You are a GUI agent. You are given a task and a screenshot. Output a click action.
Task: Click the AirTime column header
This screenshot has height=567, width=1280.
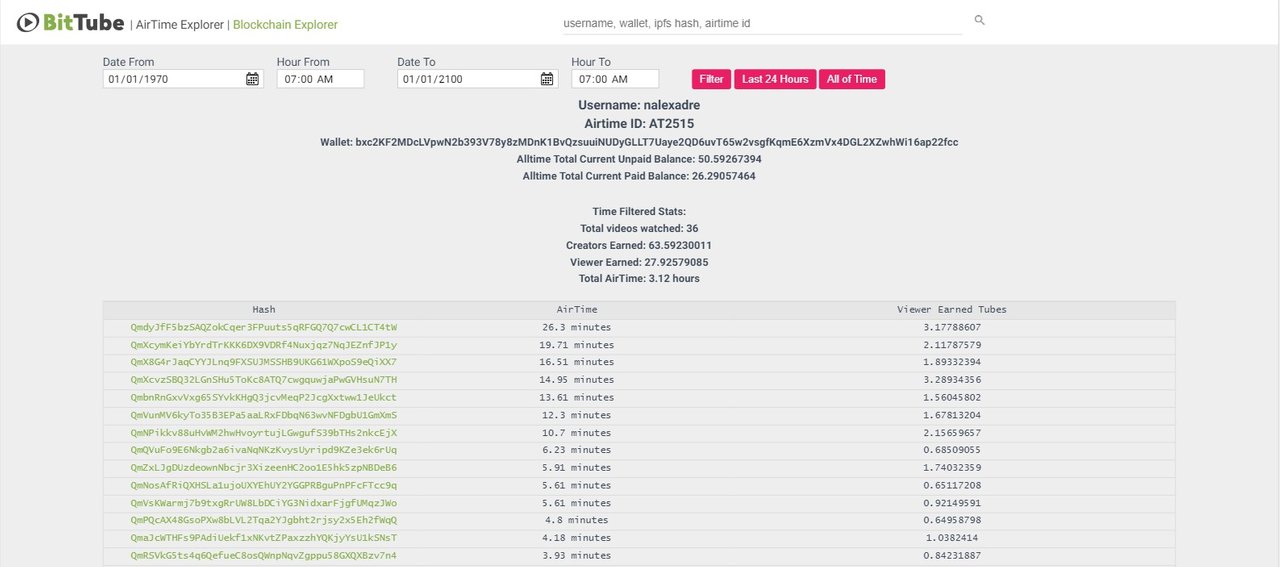577,310
